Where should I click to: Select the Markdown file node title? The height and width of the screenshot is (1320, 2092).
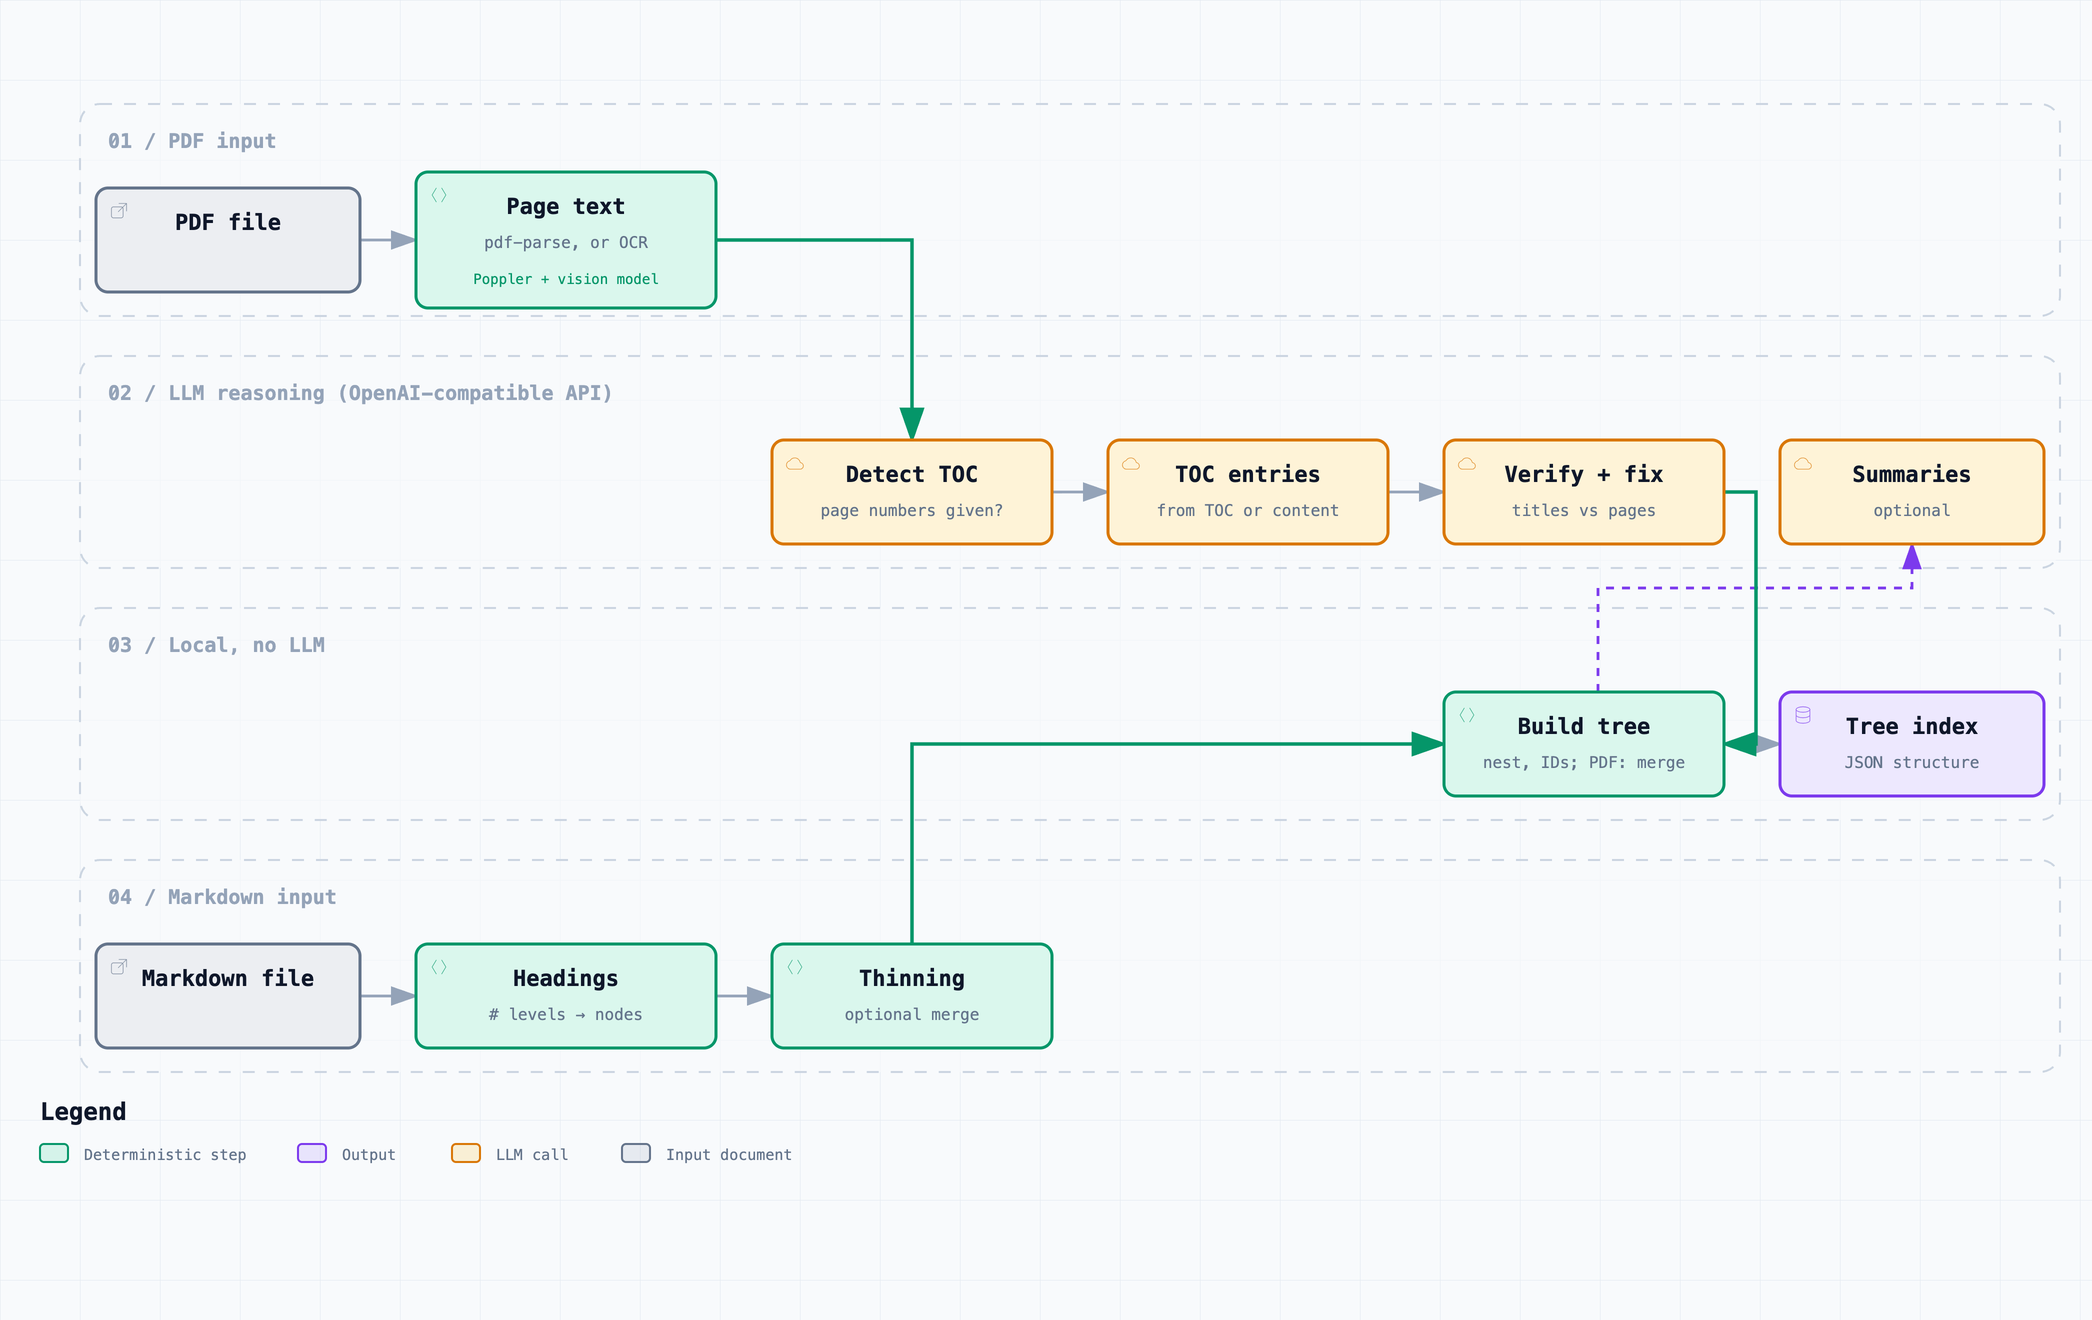[228, 978]
